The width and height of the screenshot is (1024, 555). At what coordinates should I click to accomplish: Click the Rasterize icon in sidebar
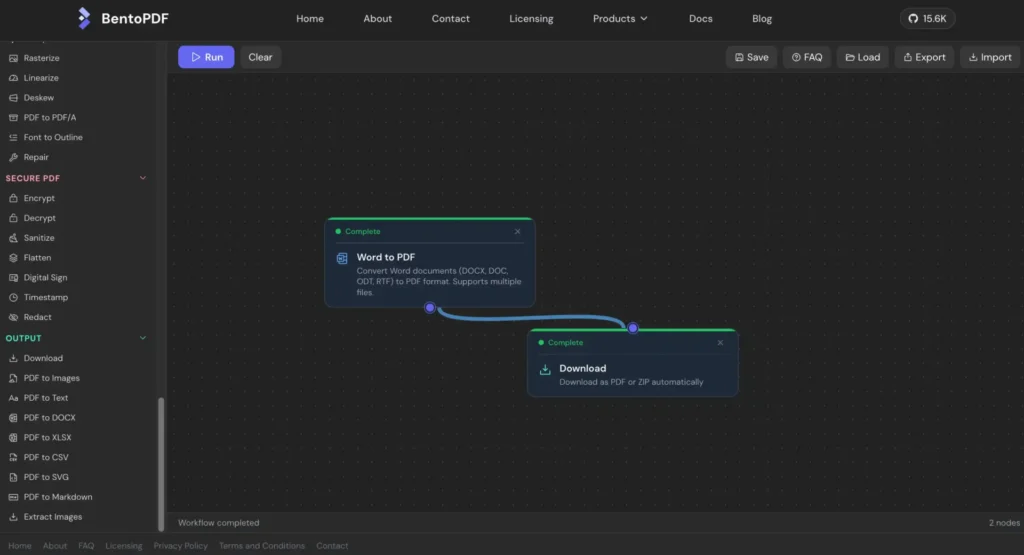[x=13, y=58]
